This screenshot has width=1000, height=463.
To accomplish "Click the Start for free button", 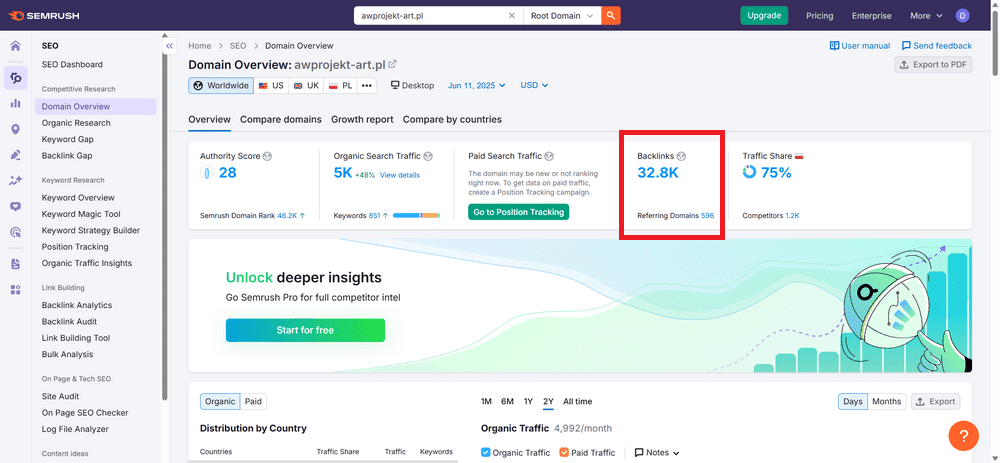I will (x=305, y=330).
